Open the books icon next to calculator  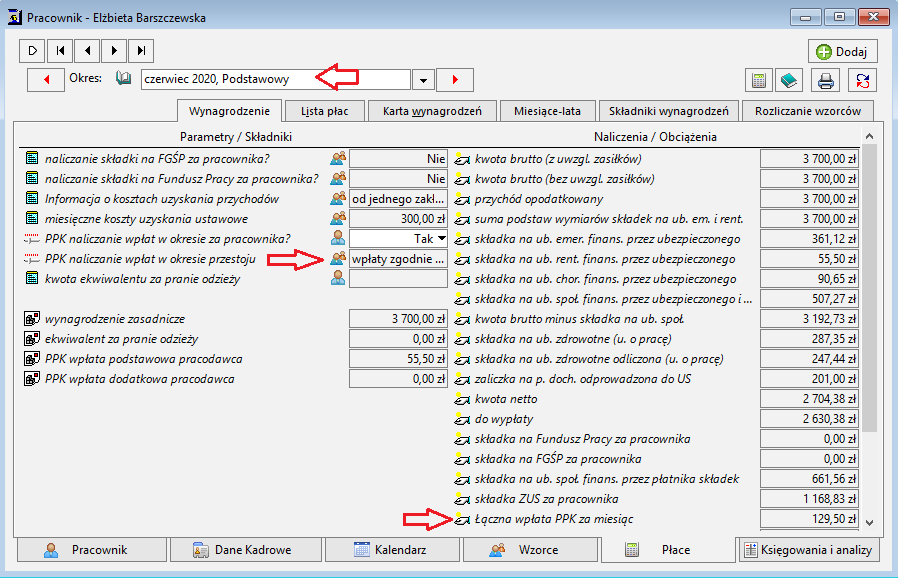pyautogui.click(x=789, y=80)
